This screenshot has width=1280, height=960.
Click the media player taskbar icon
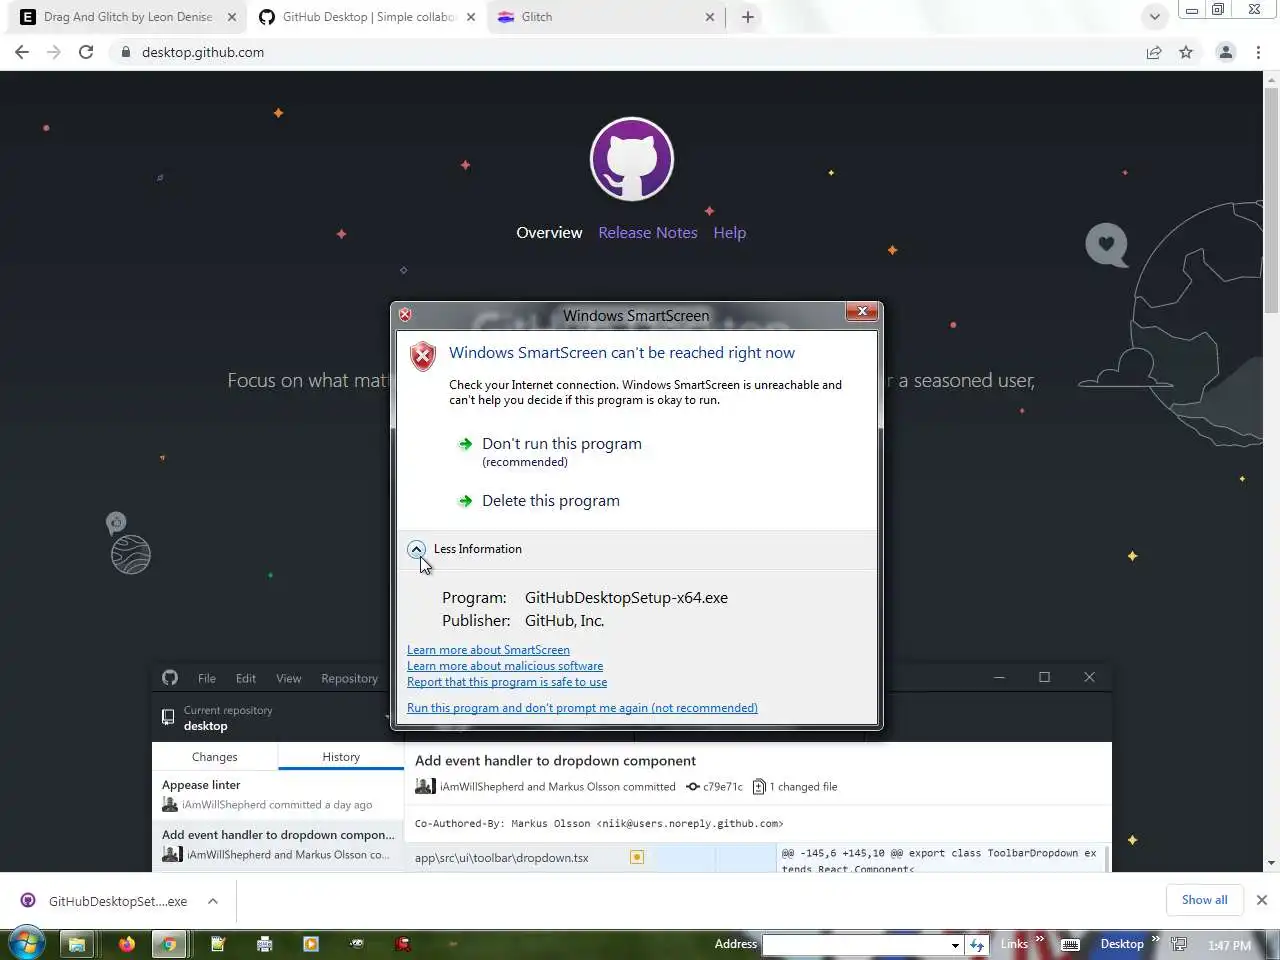[310, 943]
